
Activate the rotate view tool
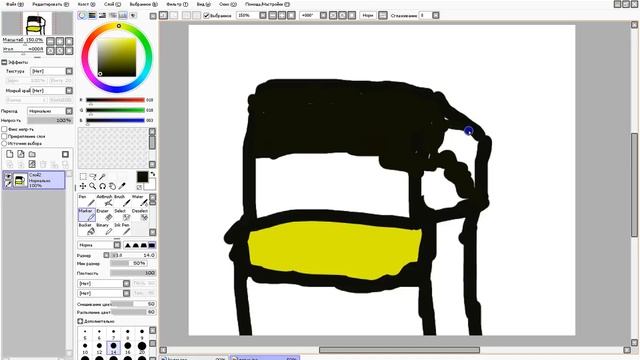pos(102,186)
